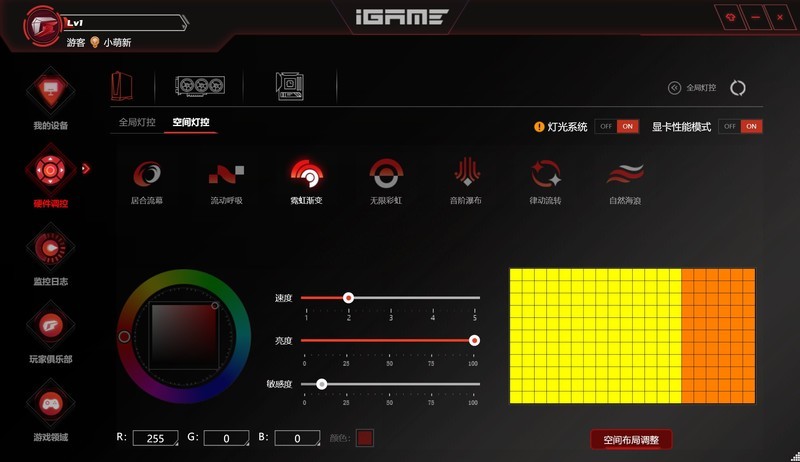Expand the red arrow beside 硬件调控
The height and width of the screenshot is (462, 800).
86,168
